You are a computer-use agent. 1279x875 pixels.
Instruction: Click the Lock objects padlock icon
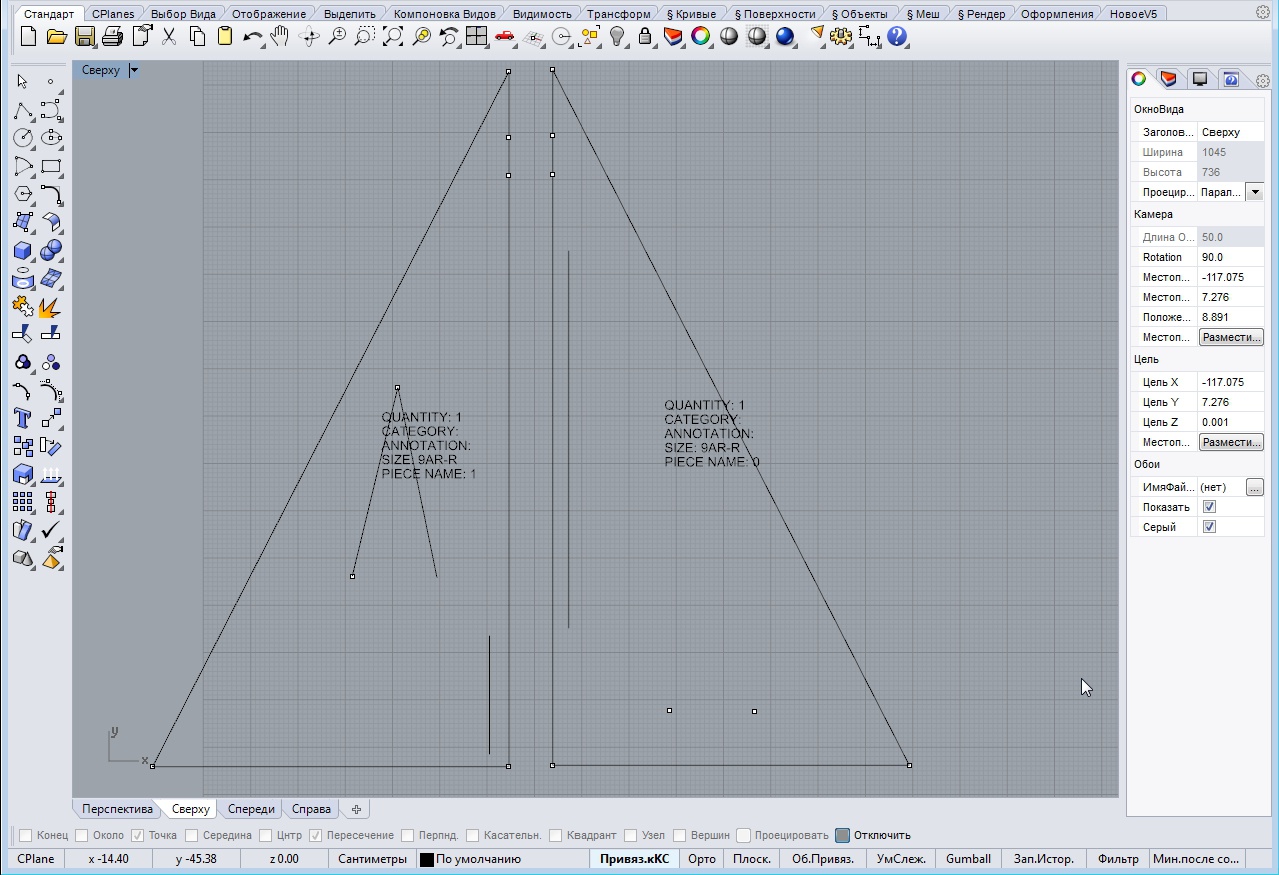coord(645,37)
